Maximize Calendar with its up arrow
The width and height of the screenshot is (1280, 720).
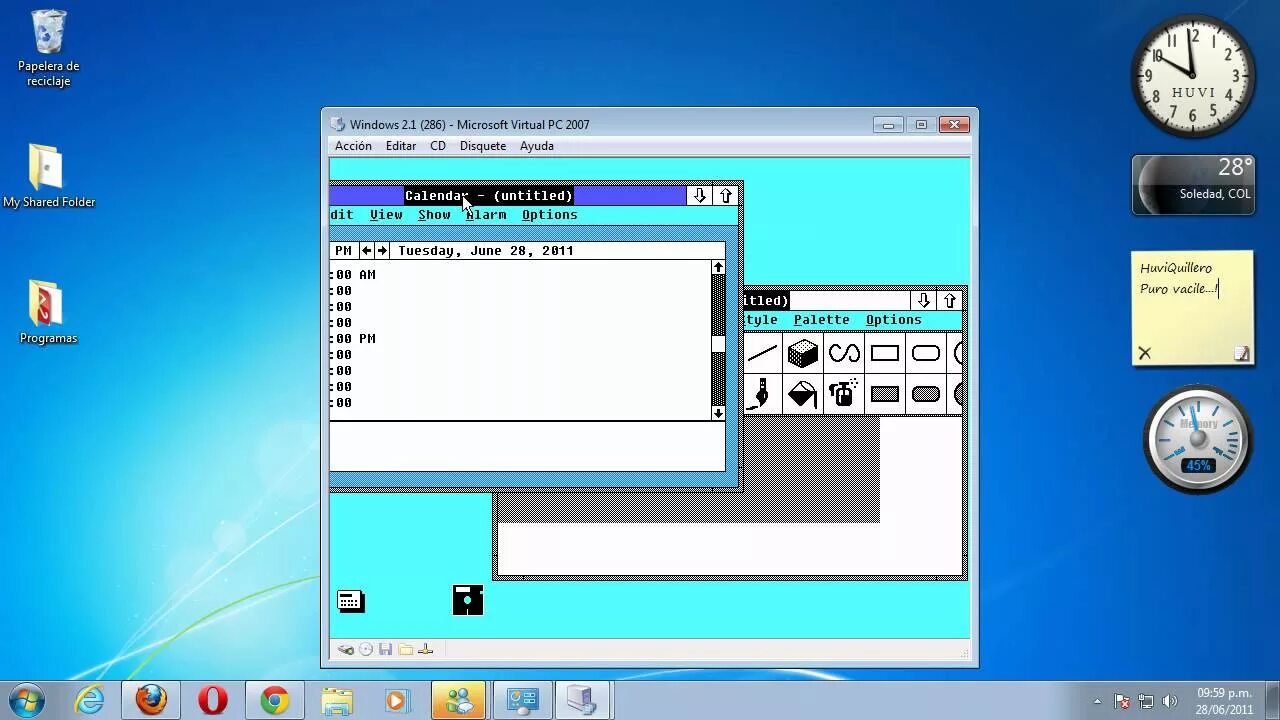[x=726, y=196]
